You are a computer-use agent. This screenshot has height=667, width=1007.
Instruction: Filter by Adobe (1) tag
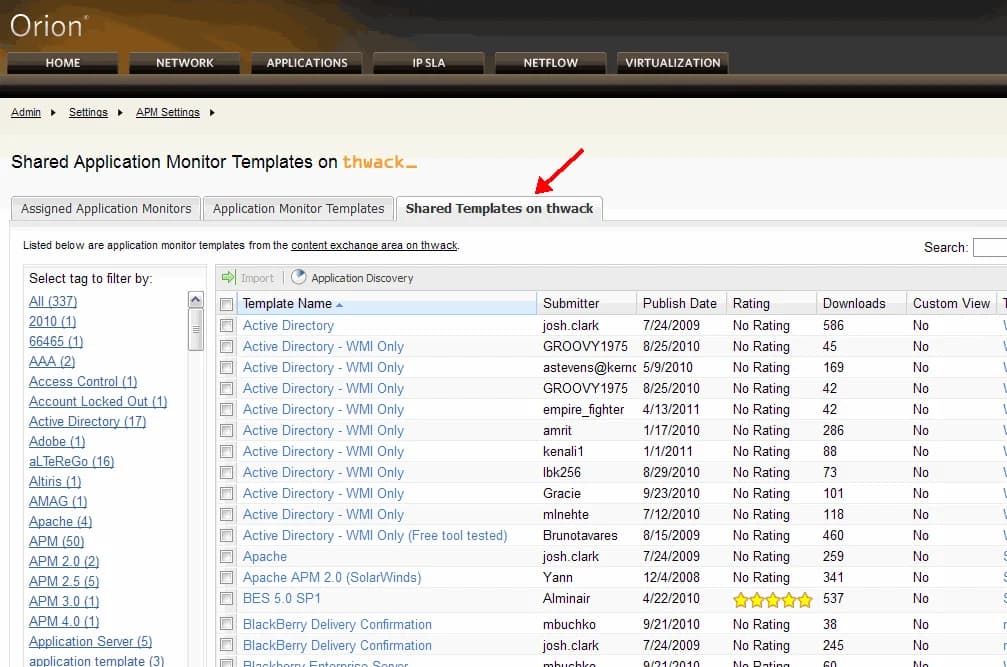[x=57, y=442]
